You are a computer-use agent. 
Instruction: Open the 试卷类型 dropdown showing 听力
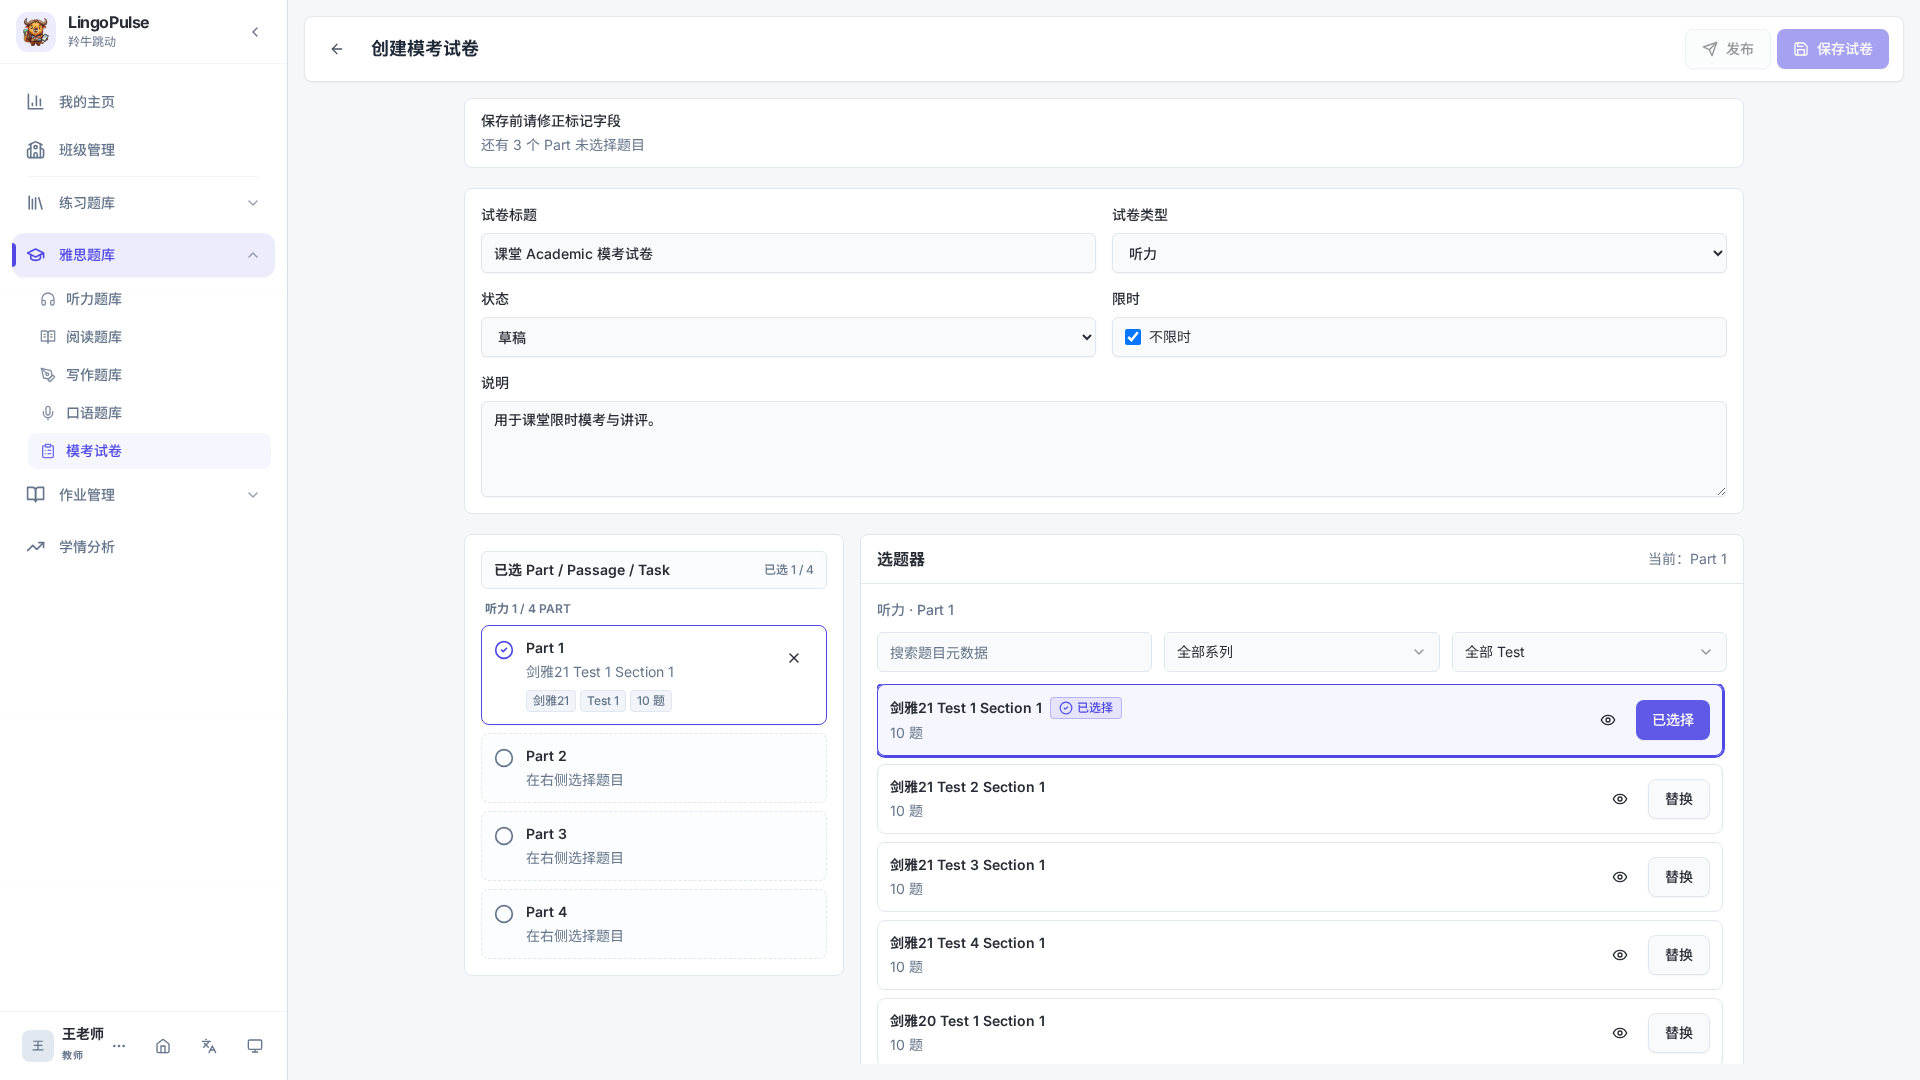(1419, 253)
